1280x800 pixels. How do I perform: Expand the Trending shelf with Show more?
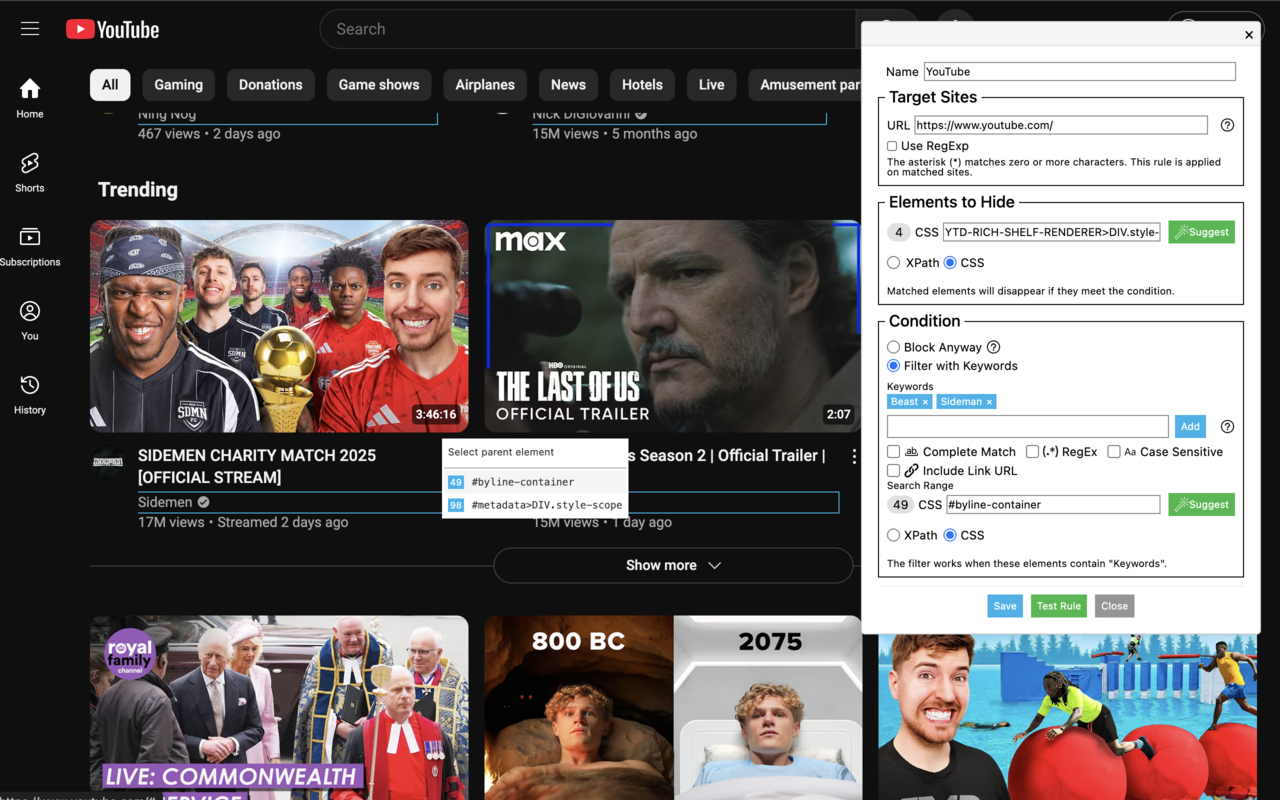coord(673,565)
